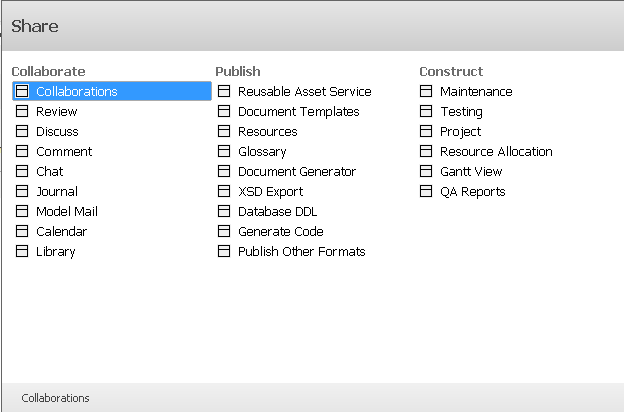624x412 pixels.
Task: Choose Document Templates under Publish
Action: [298, 112]
